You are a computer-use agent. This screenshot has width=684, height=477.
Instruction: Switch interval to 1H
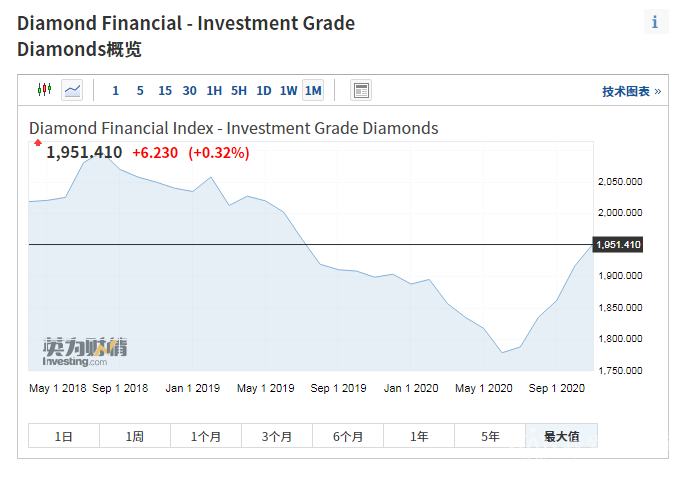[x=214, y=91]
